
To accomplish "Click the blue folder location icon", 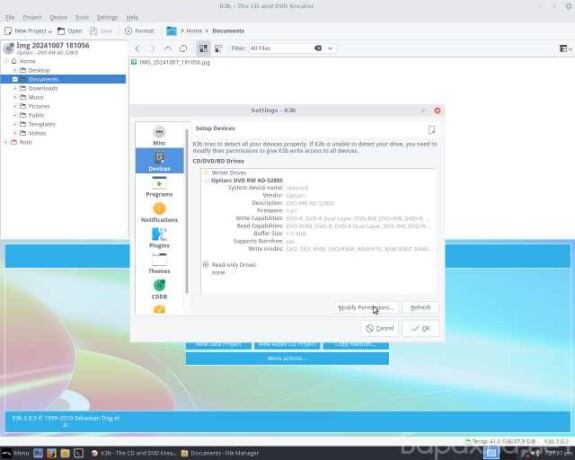I will [171, 31].
